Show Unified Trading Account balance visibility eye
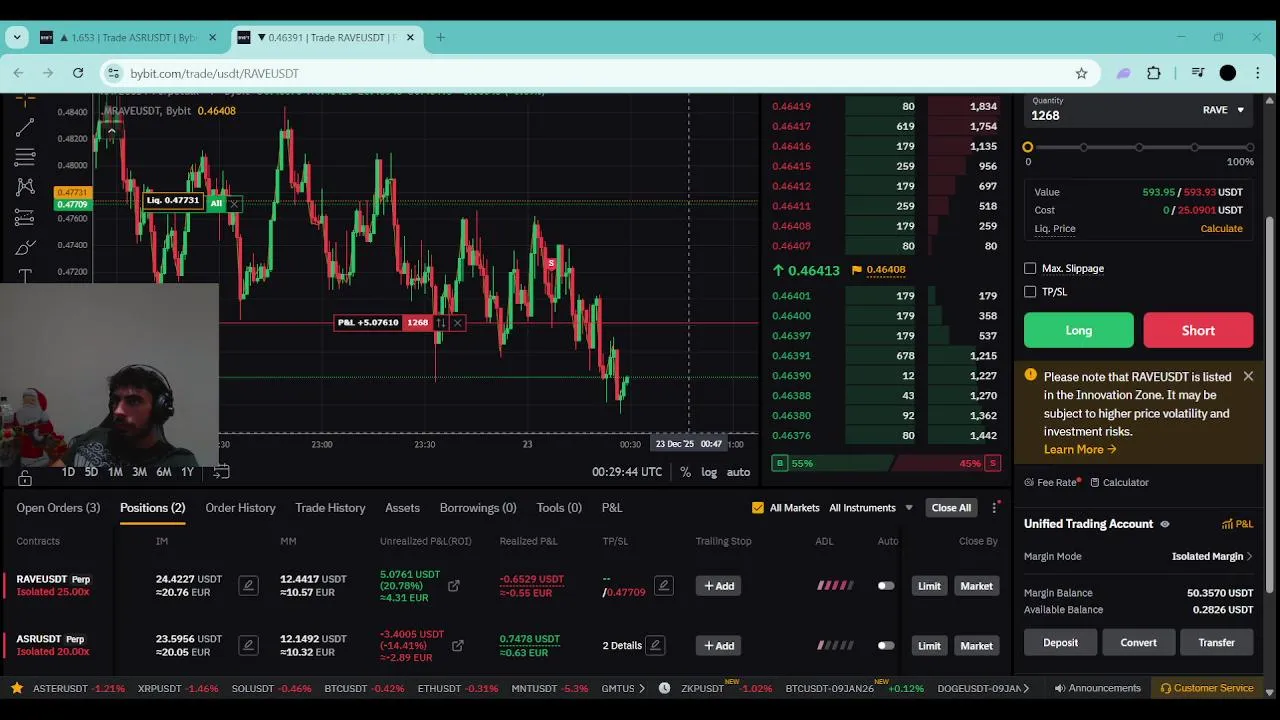The image size is (1280, 720). point(1164,524)
